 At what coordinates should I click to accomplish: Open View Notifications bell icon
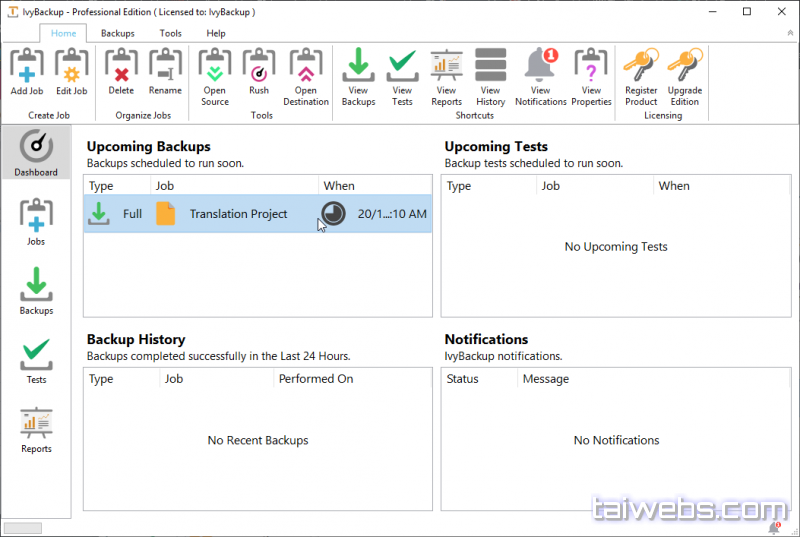[x=541, y=77]
